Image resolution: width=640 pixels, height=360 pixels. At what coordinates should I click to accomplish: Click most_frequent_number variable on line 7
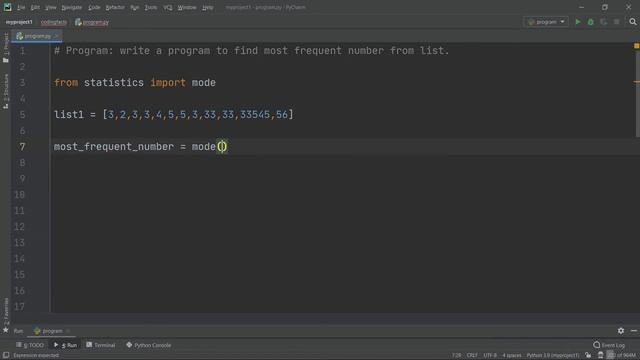[114, 147]
